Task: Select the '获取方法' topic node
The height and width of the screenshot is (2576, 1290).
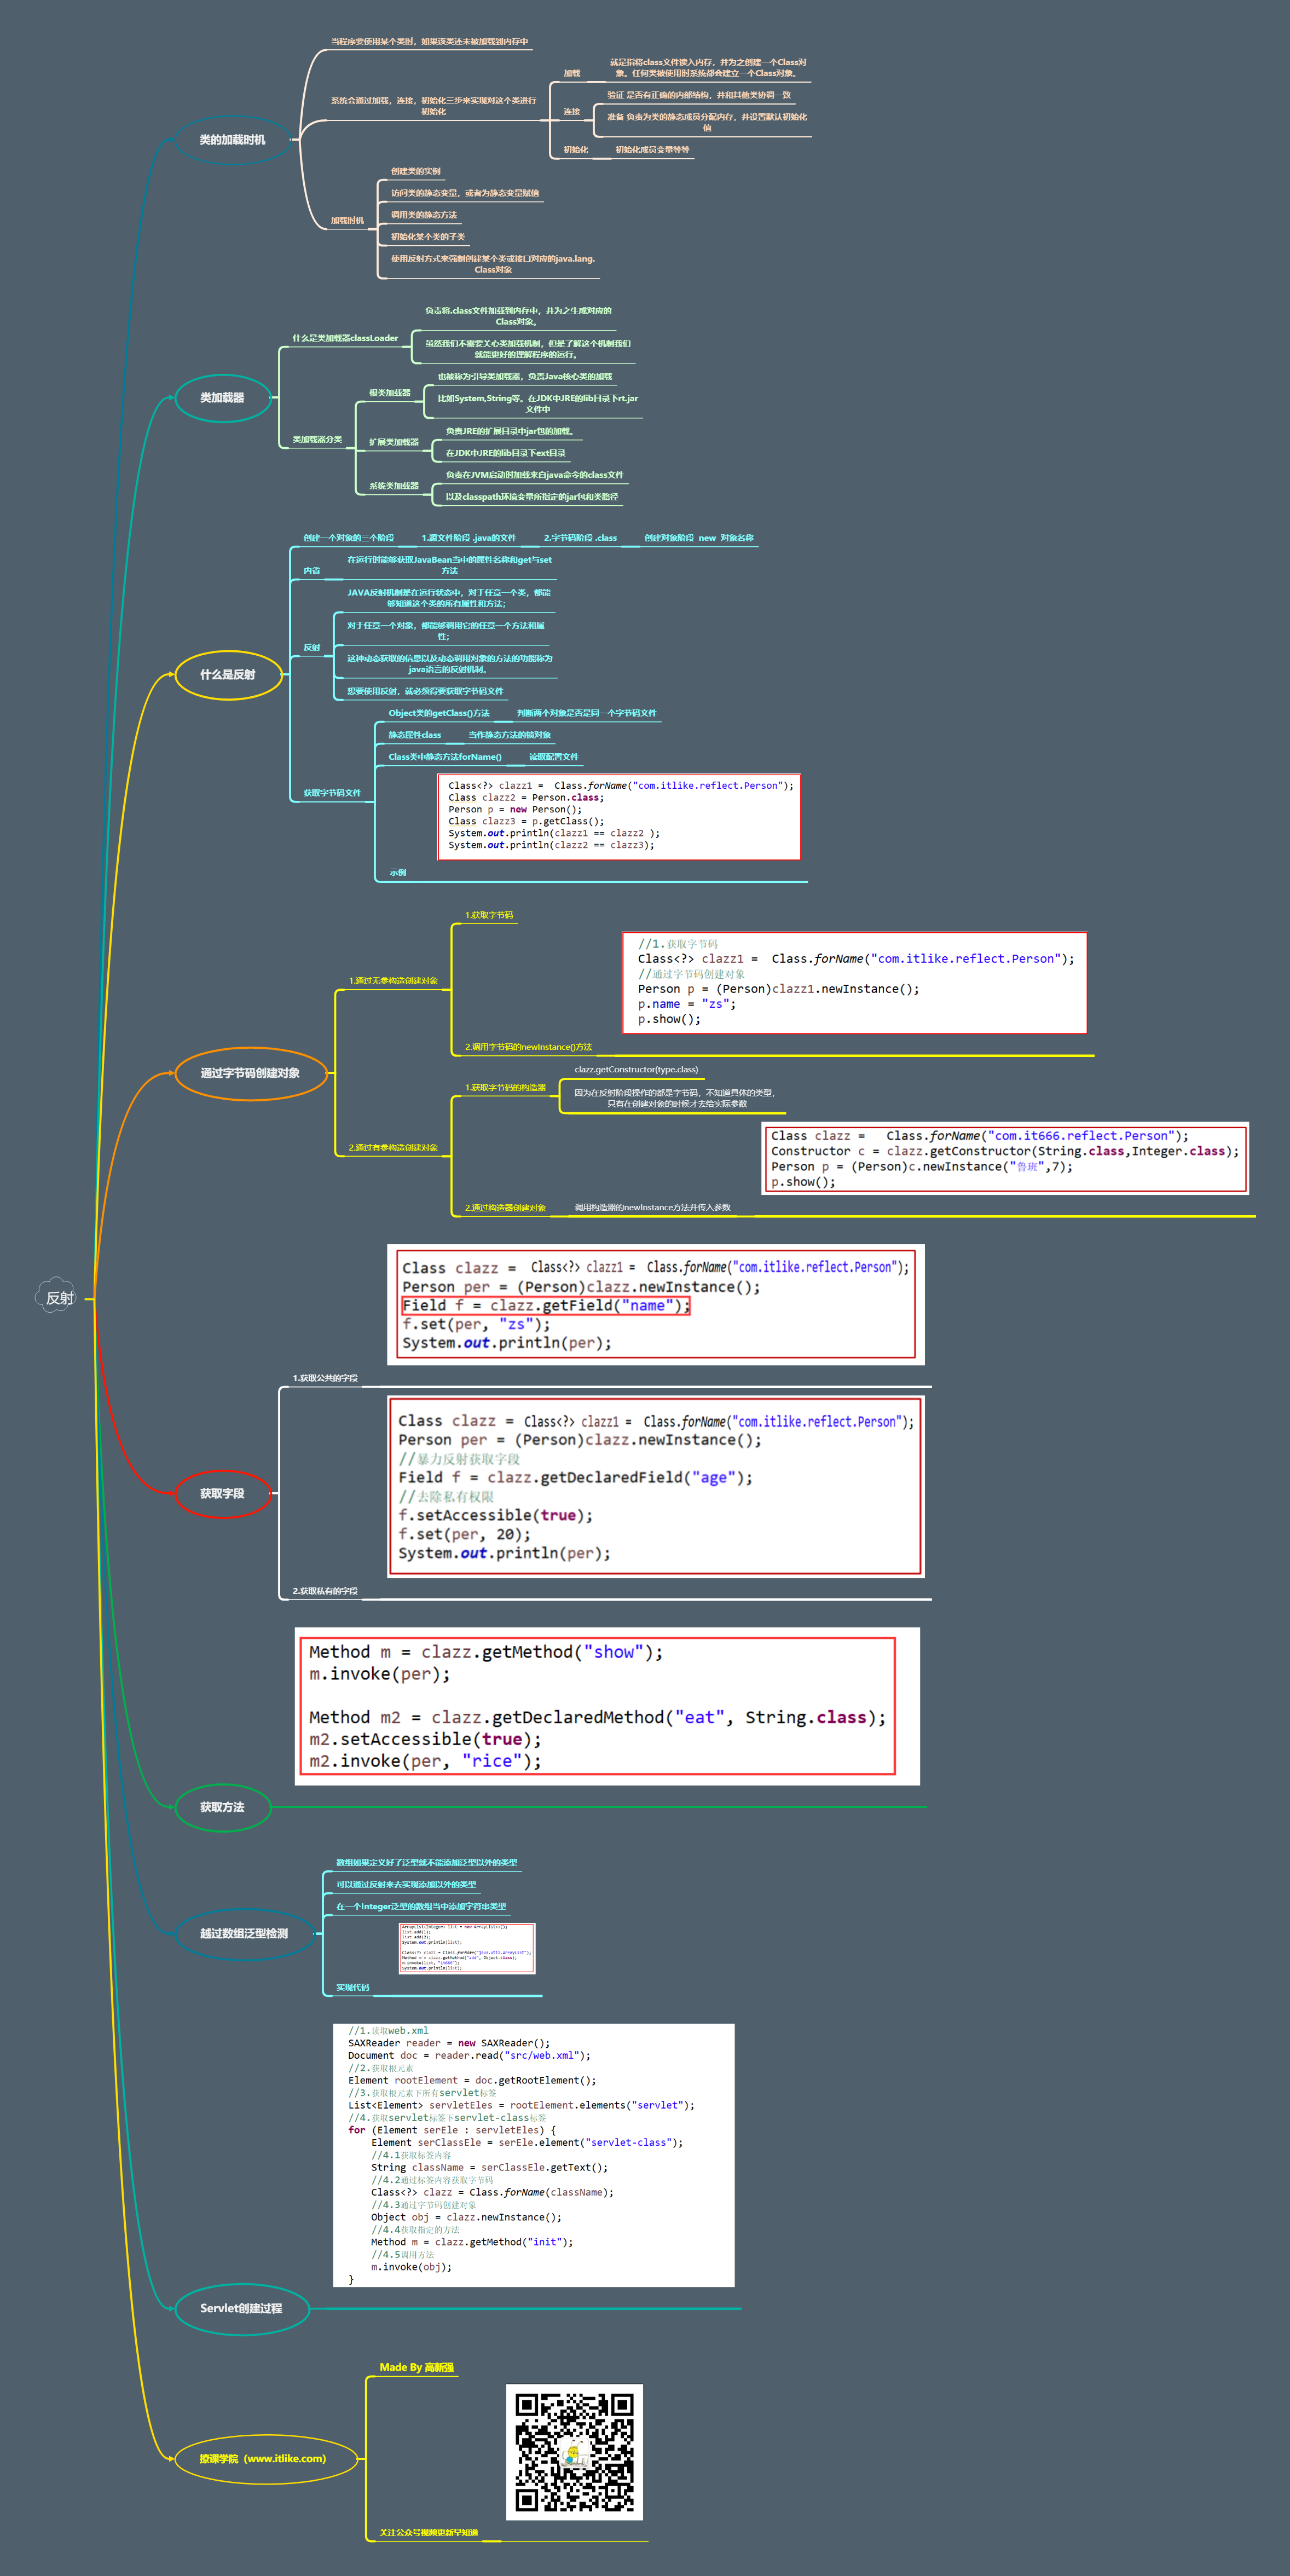Action: click(222, 1807)
